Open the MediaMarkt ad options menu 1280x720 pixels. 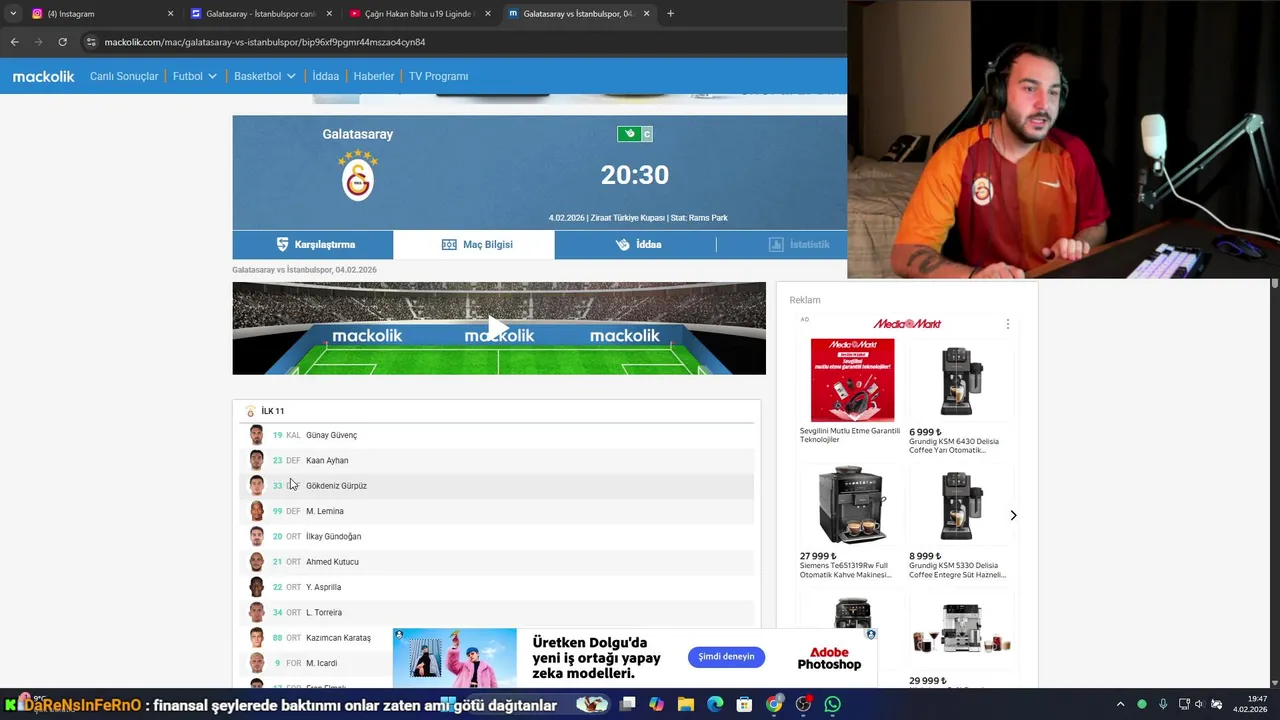pos(1007,324)
